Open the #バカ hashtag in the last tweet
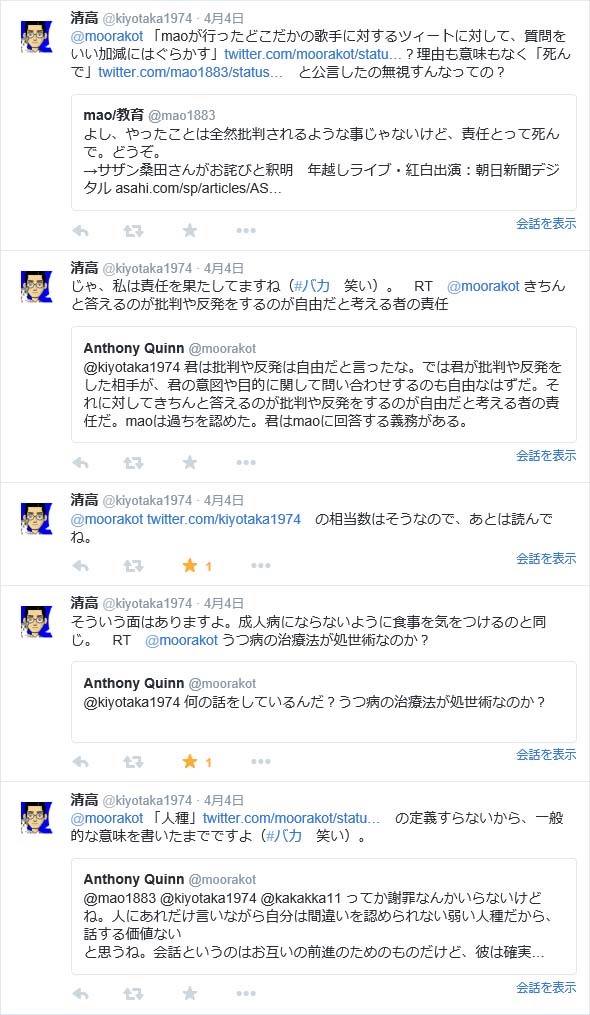 coord(284,836)
